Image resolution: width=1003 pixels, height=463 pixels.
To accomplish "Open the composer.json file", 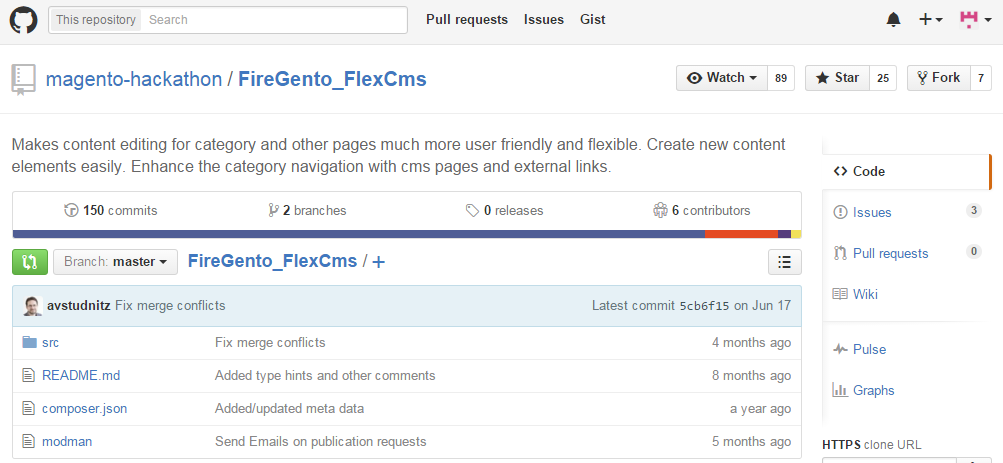I will point(84,409).
